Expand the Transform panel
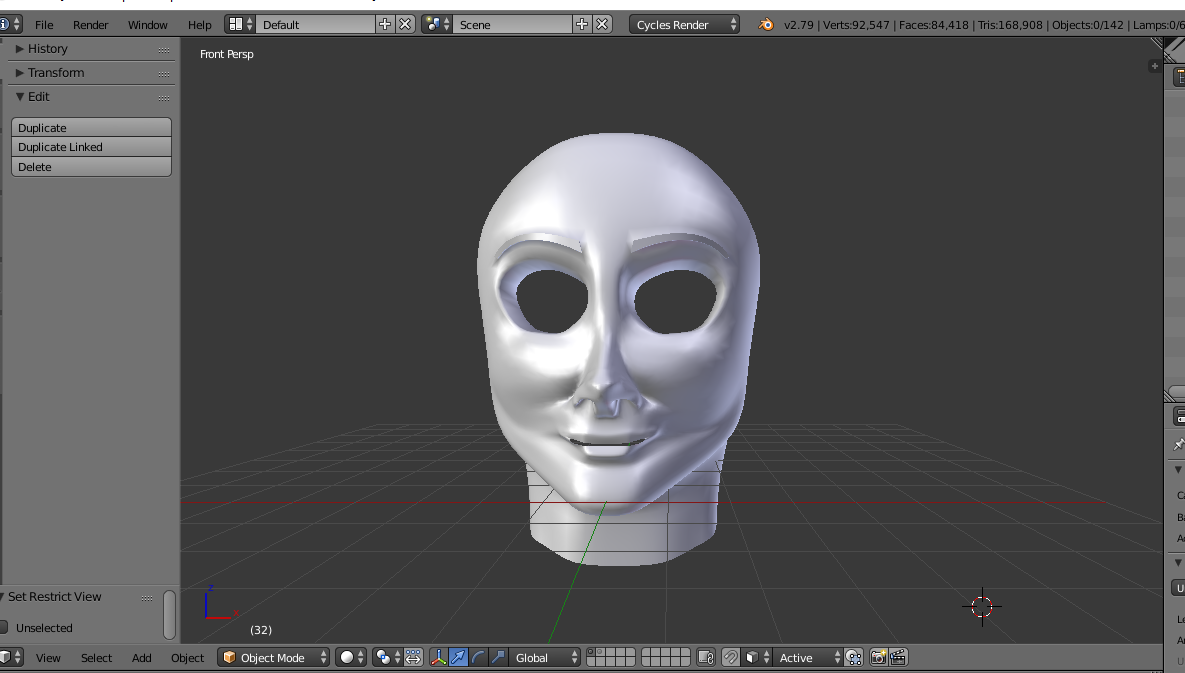The width and height of the screenshot is (1185, 673). (x=55, y=72)
